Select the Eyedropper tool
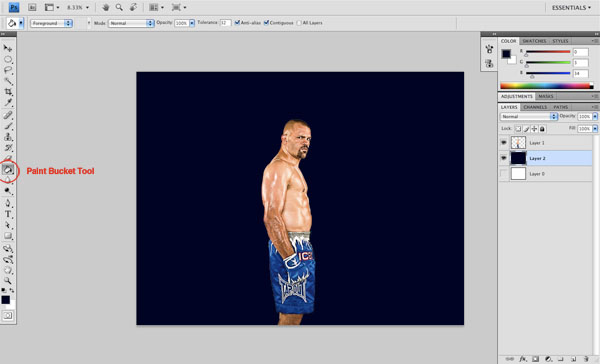 [8, 102]
